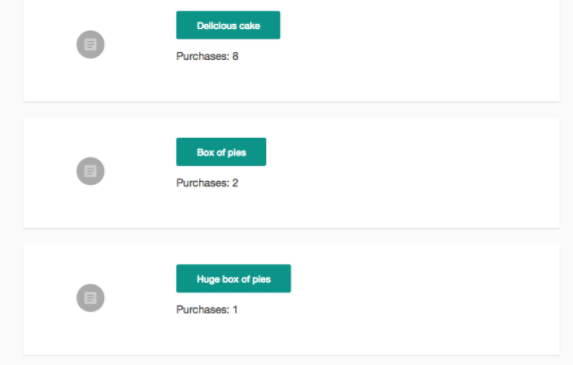Click the Purchases: 2 label

[207, 183]
